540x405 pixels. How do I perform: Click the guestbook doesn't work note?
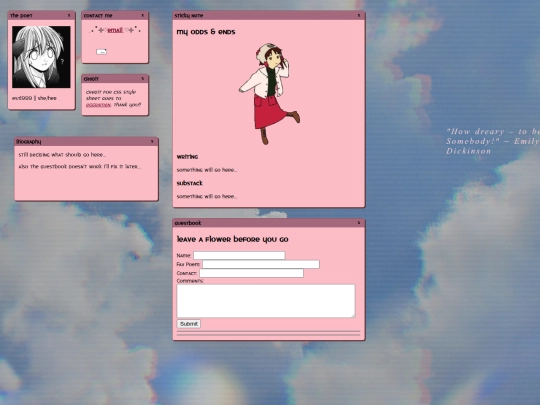tap(80, 167)
